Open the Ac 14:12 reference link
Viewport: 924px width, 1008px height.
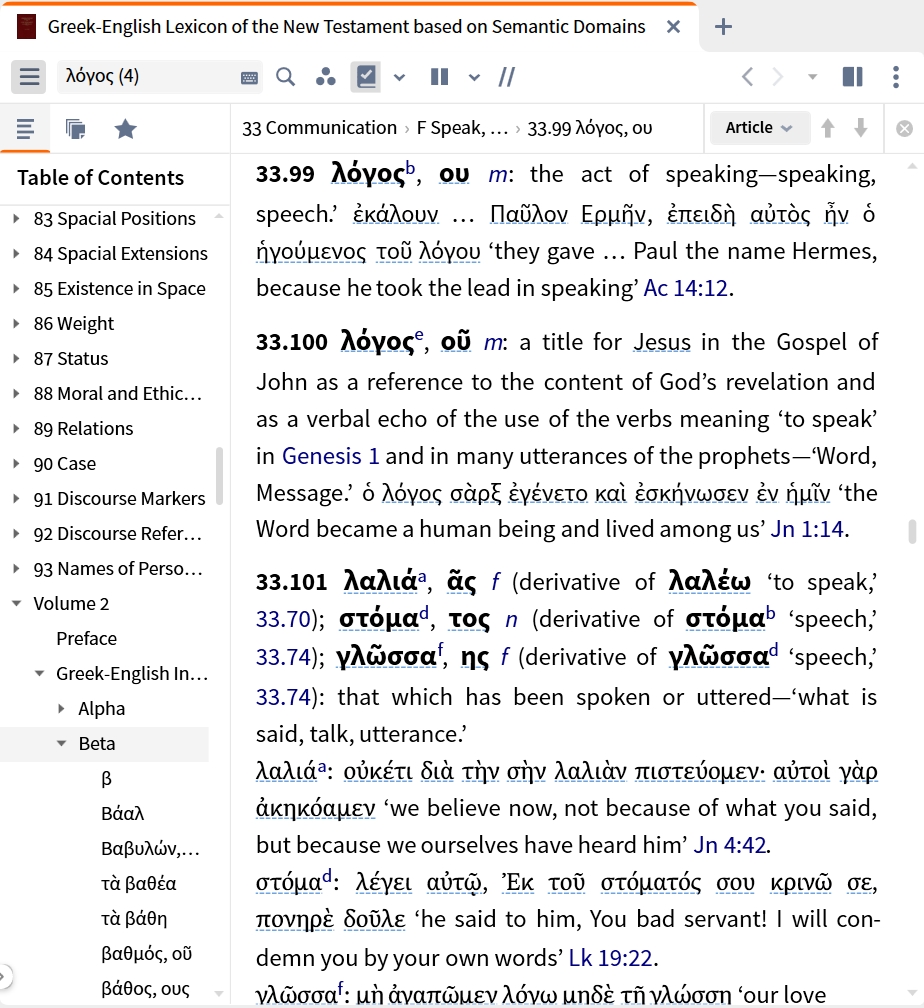(685, 288)
